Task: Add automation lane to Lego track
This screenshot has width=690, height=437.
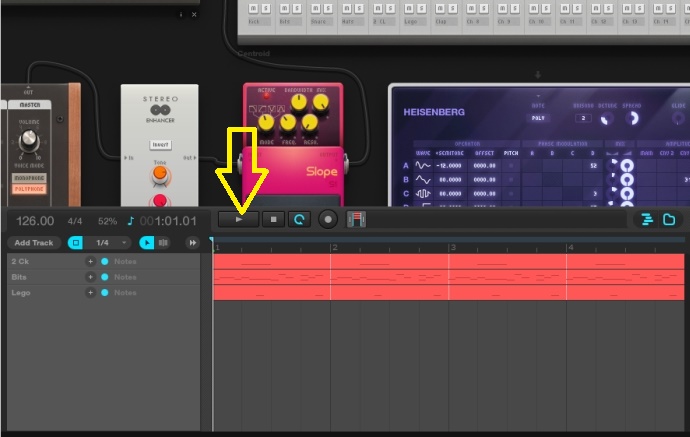Action: click(x=90, y=293)
